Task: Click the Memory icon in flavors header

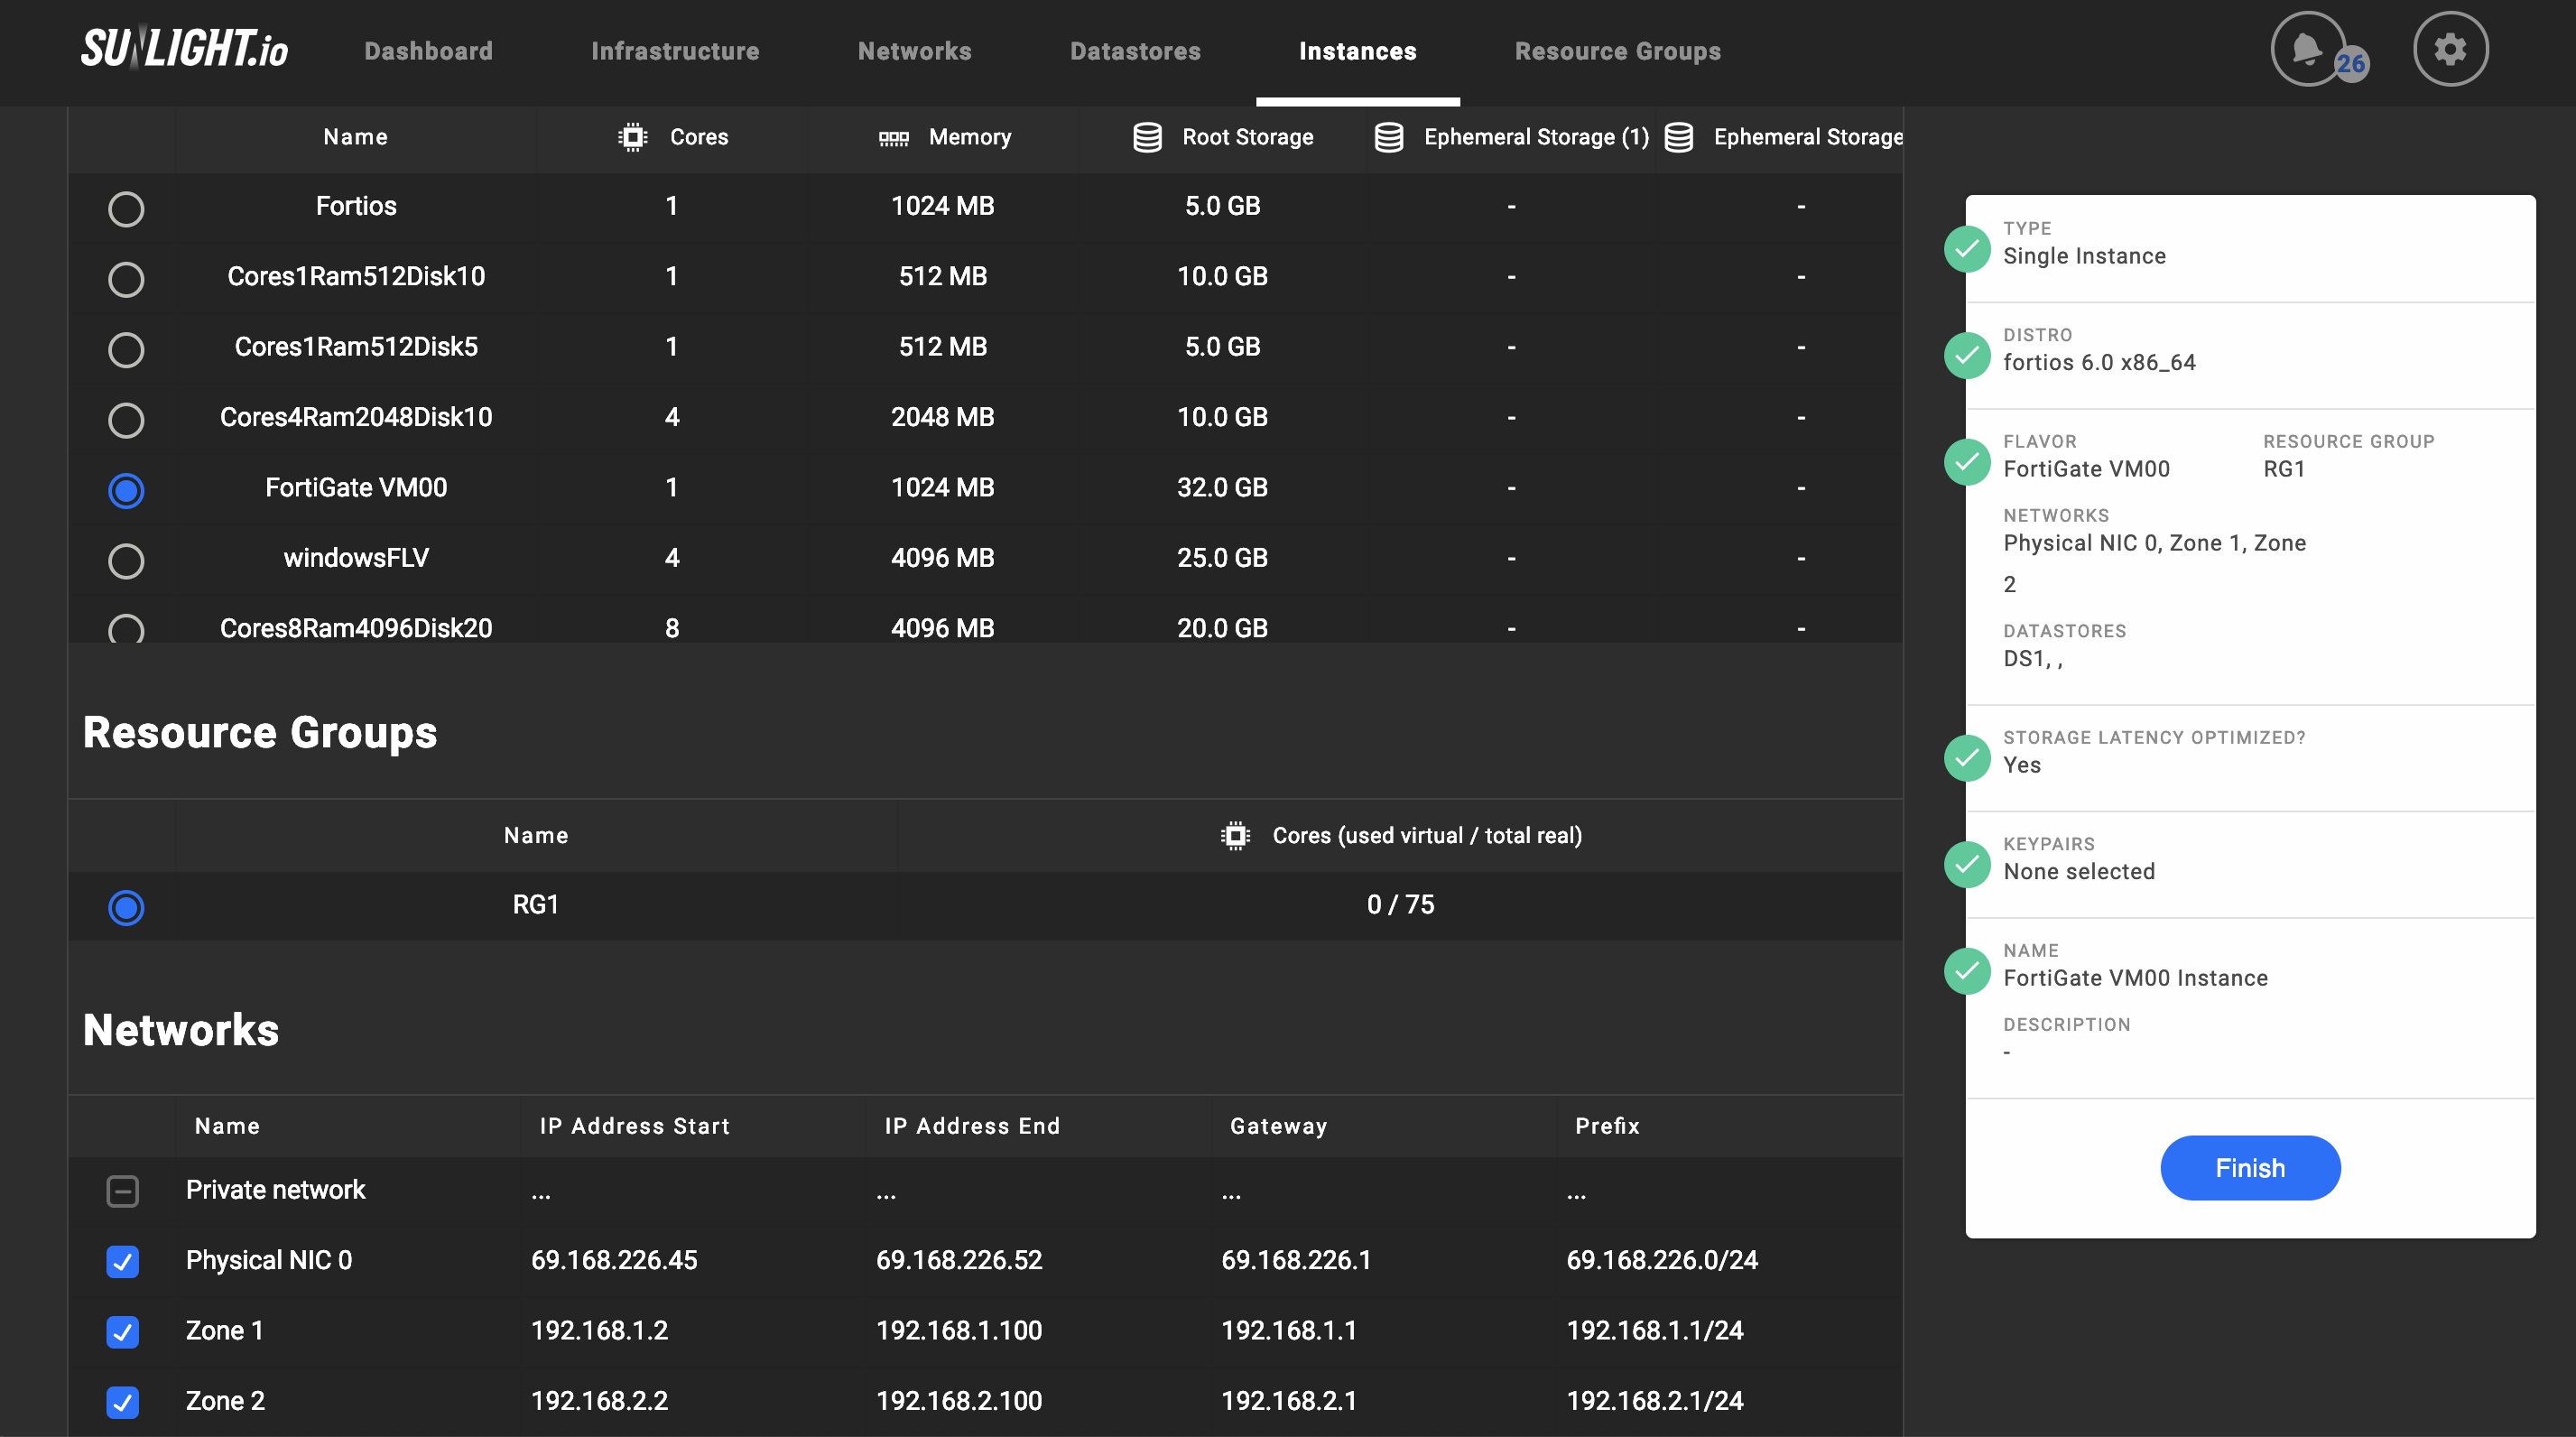Action: coord(893,138)
